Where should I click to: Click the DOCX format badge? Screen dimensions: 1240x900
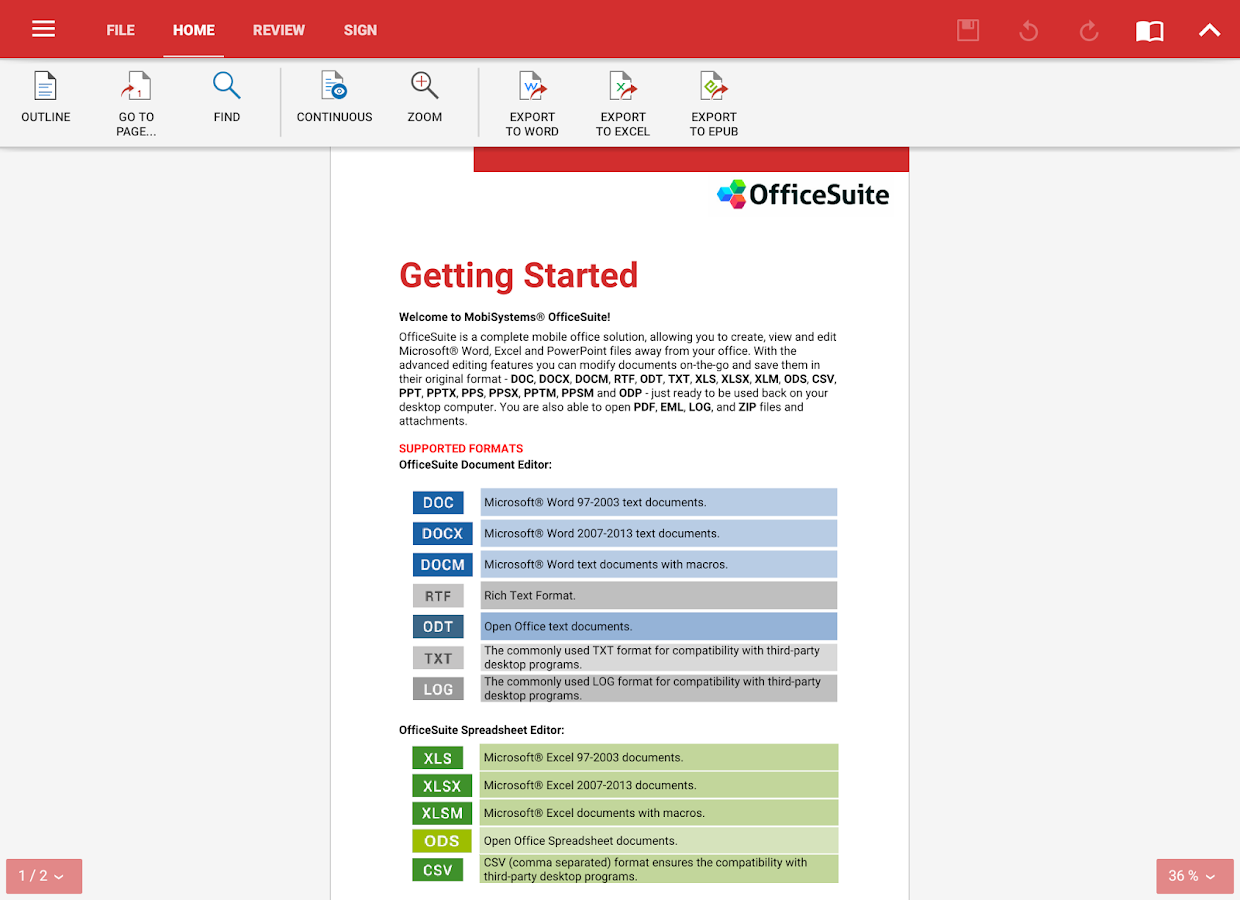point(442,533)
